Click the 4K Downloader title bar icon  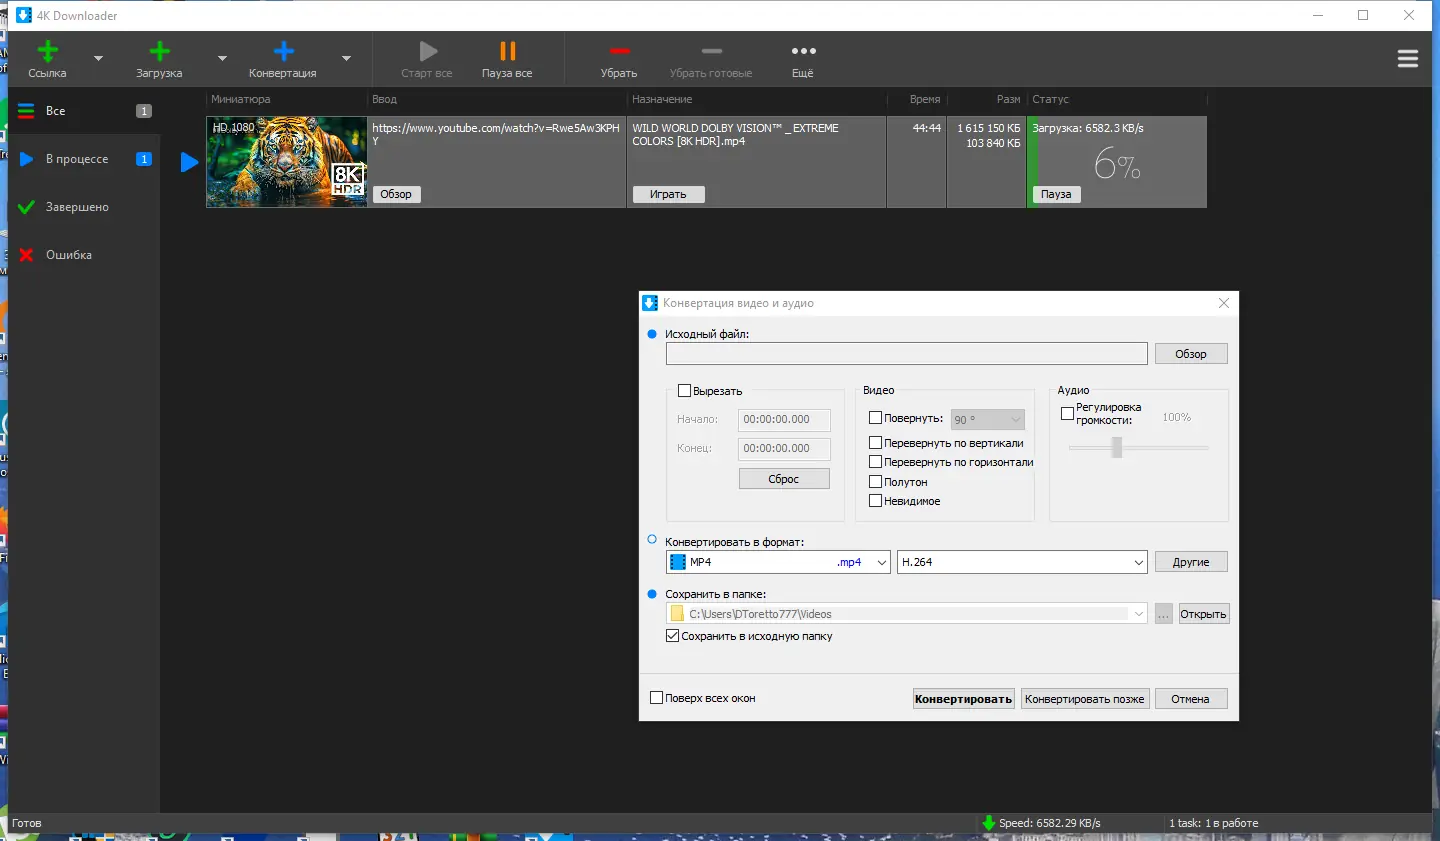coord(24,15)
